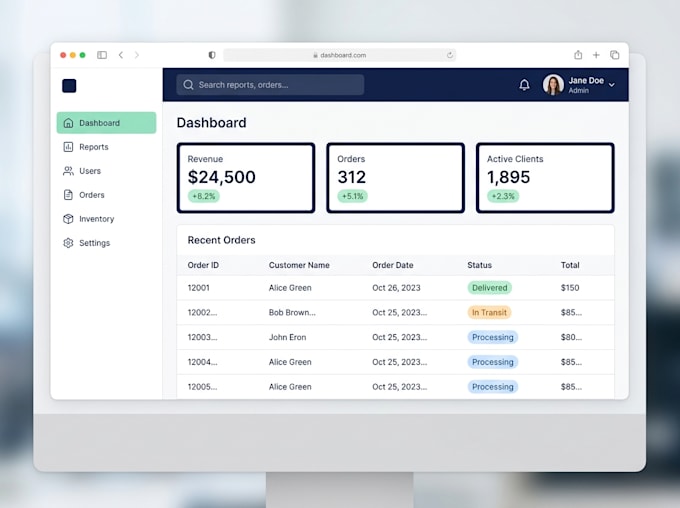Click customer John Eron
This screenshot has width=680, height=508.
point(287,337)
